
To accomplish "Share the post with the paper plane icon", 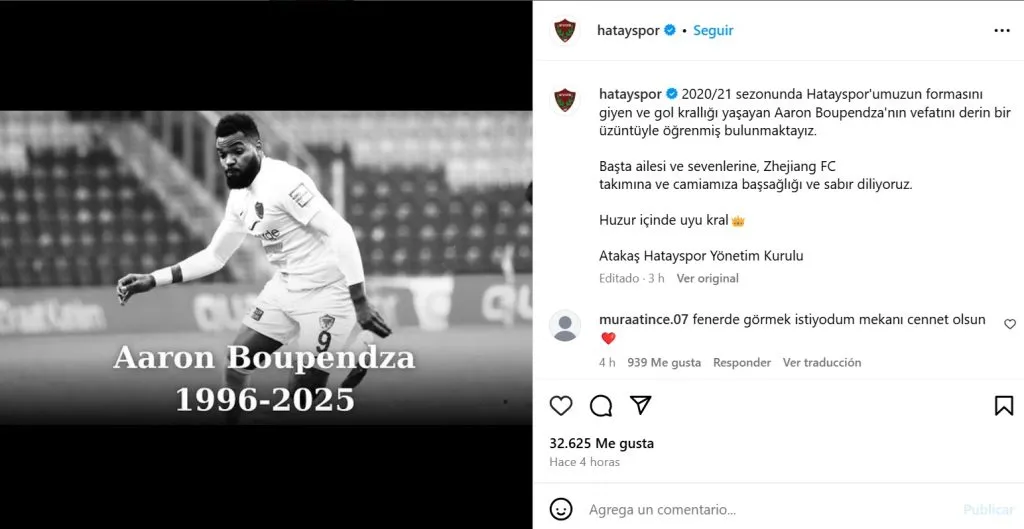I will (641, 405).
